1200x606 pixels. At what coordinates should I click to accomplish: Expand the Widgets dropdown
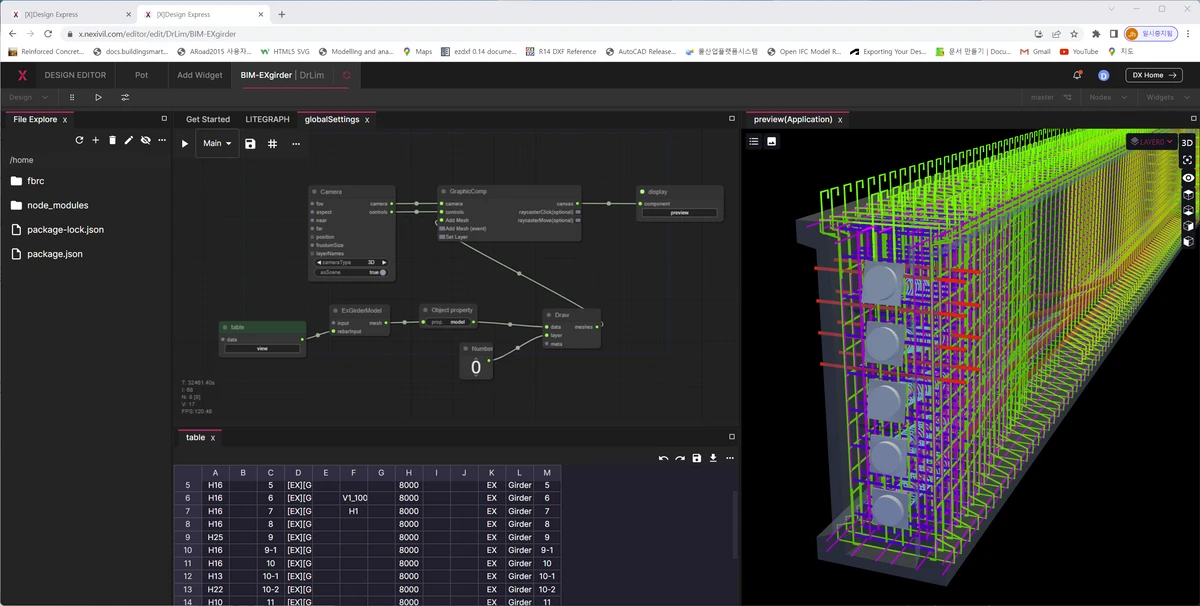[x=1166, y=97]
